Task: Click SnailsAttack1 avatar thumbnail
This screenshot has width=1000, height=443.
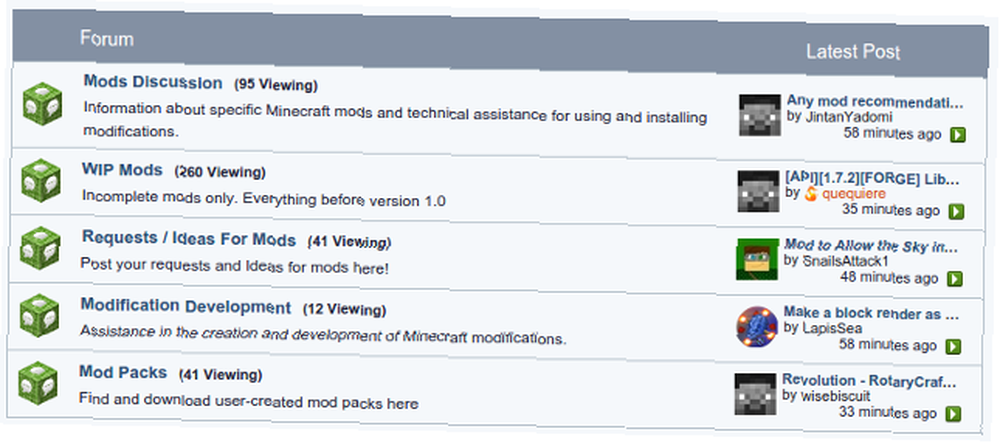Action: 758,259
